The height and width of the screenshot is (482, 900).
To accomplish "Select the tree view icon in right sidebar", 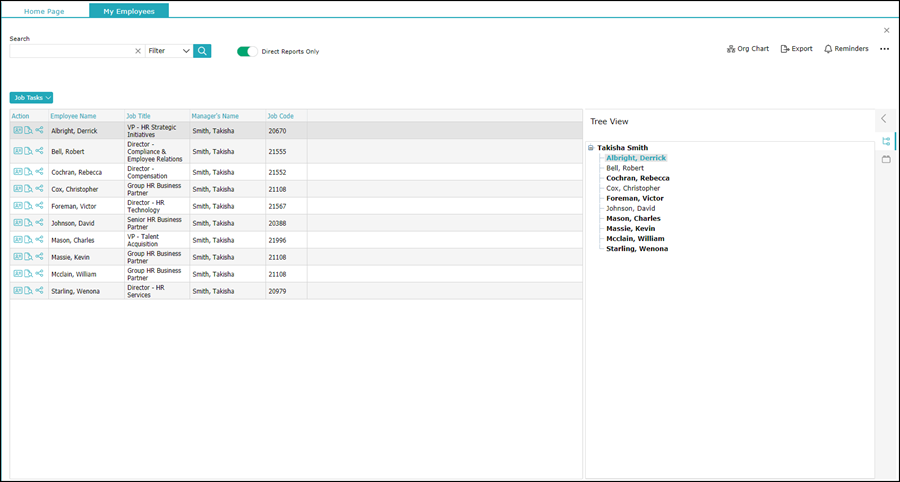I will pos(886,141).
